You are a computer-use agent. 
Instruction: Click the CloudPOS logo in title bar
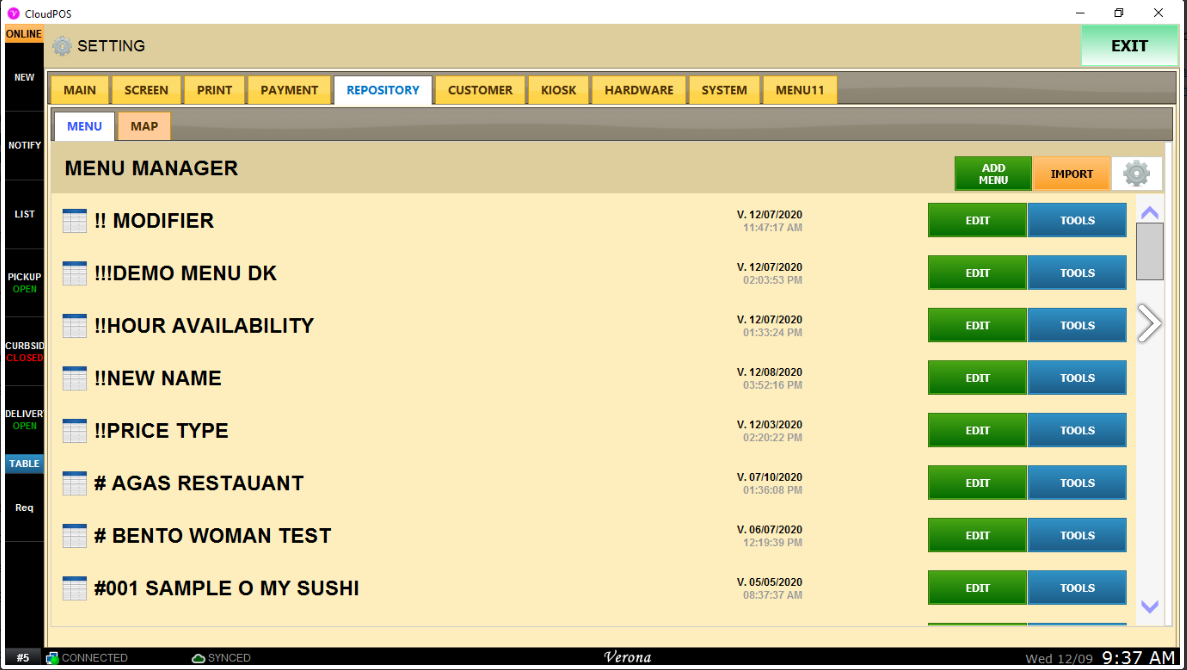click(x=13, y=14)
